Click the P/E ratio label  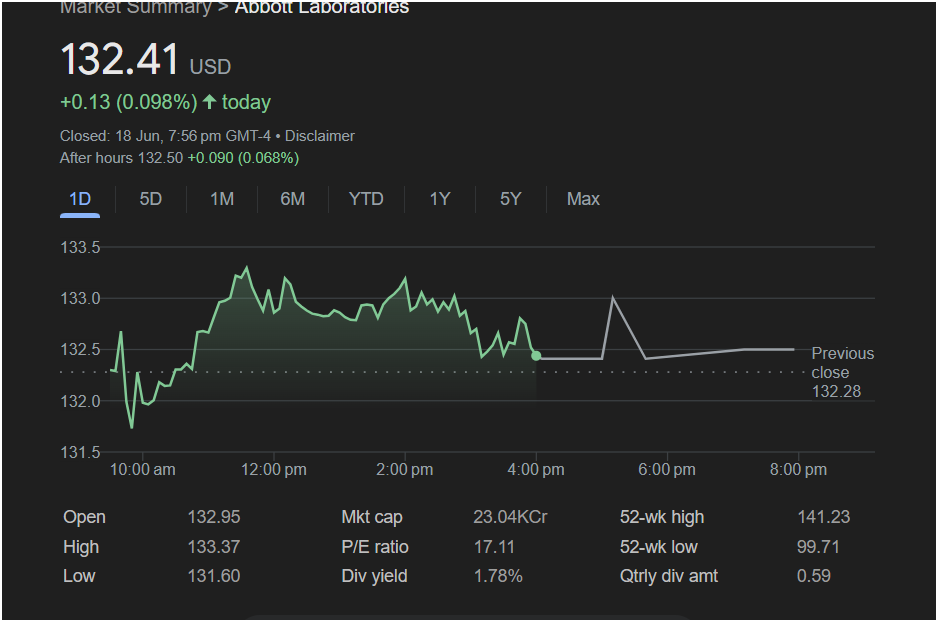(x=374, y=547)
